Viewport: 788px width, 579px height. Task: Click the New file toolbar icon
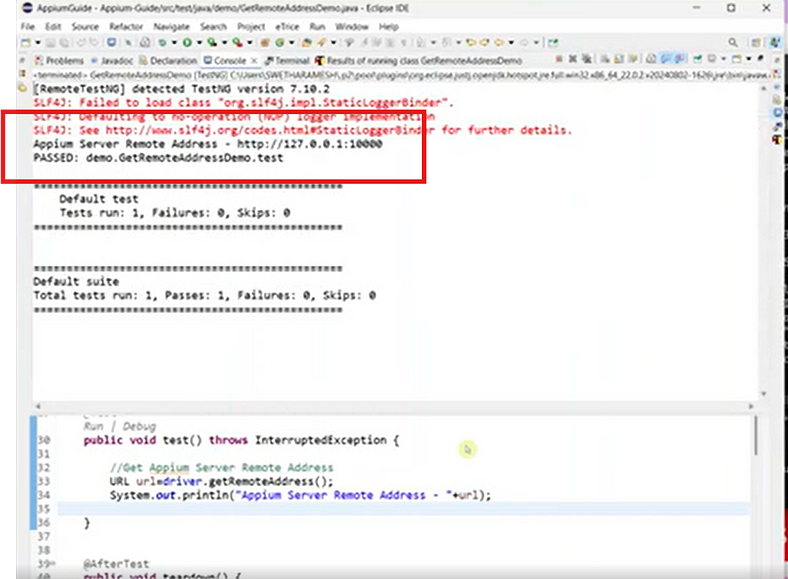[25, 43]
